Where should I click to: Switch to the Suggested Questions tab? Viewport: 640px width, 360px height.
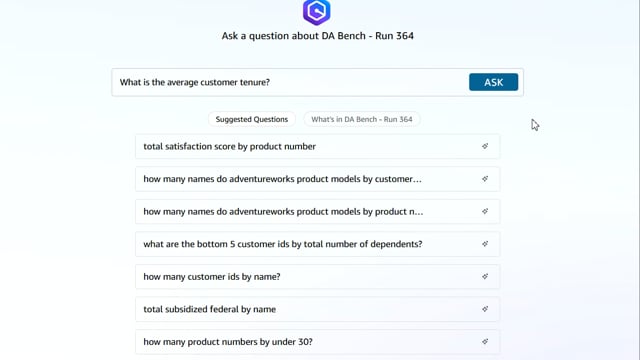point(252,119)
